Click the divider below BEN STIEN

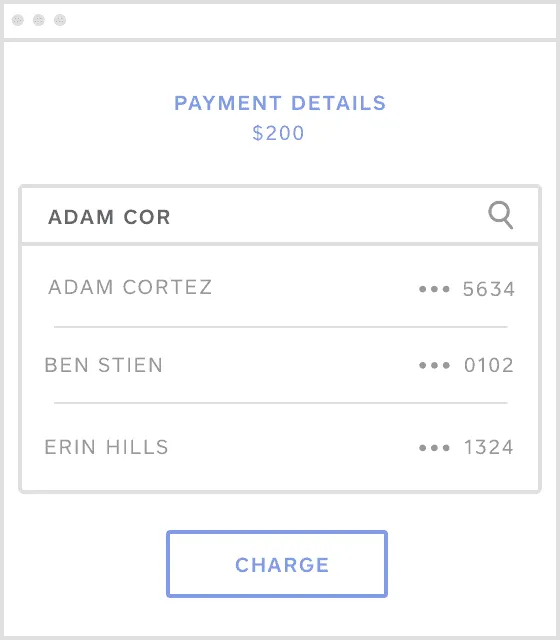281,403
